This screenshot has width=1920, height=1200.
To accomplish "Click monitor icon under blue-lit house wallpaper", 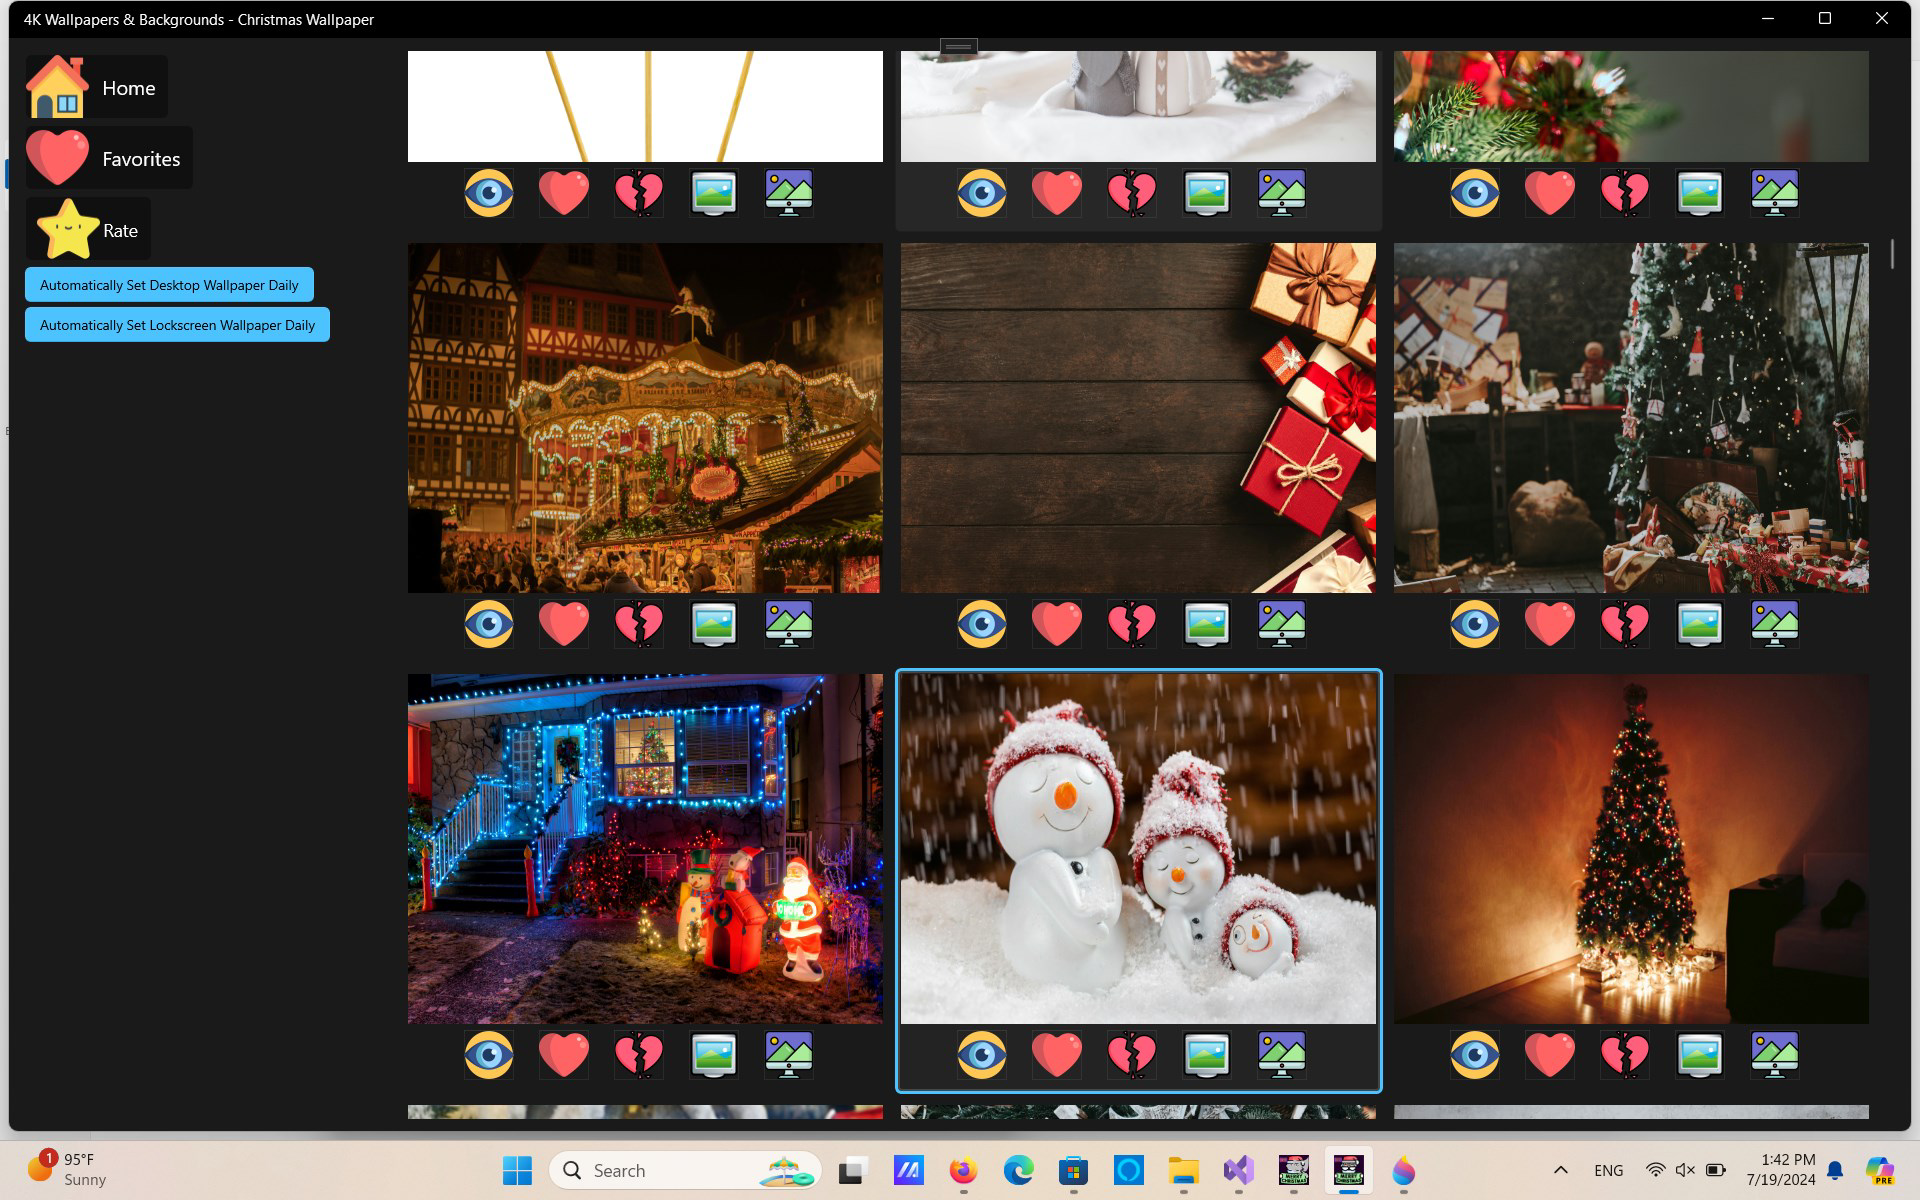I will coord(788,1055).
